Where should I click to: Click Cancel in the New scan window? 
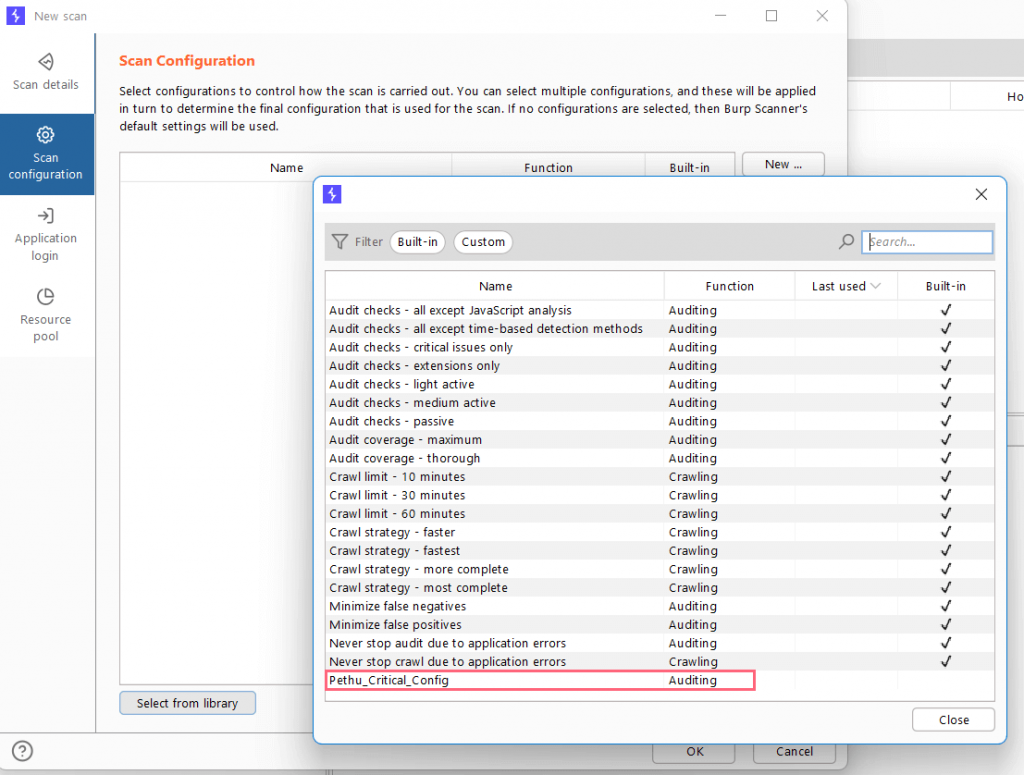point(794,751)
